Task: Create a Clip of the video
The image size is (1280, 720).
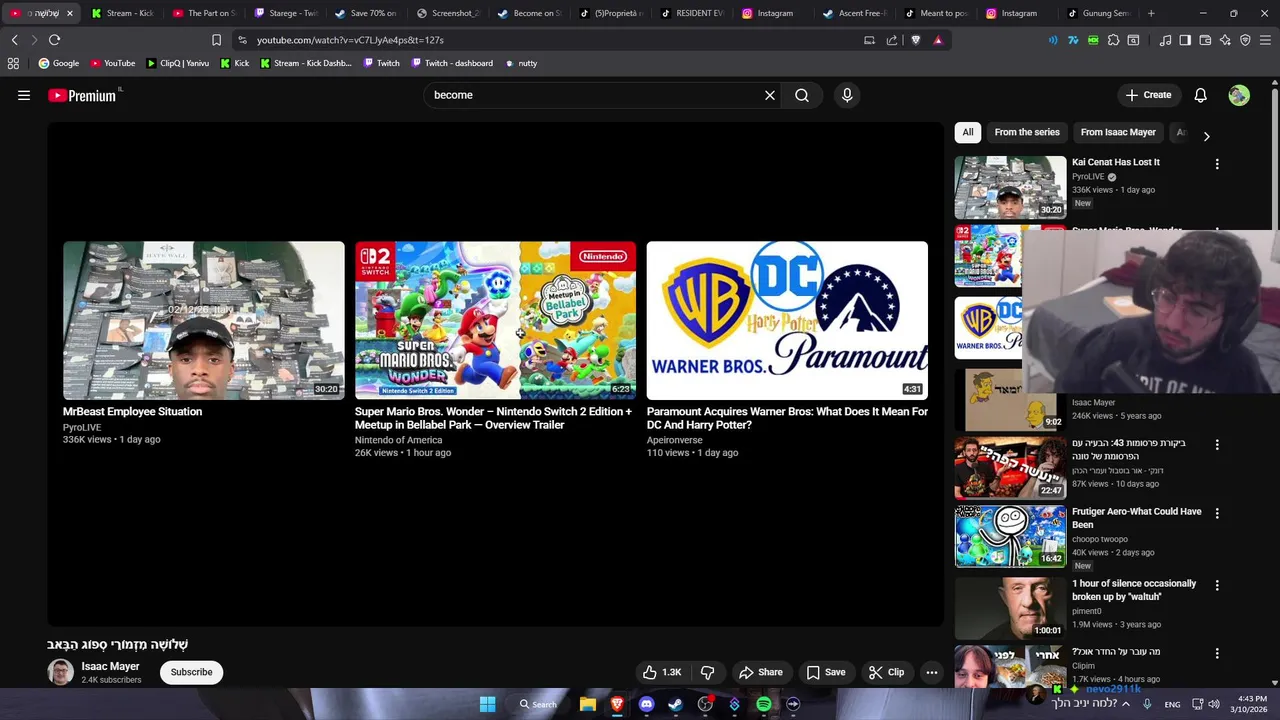Action: pyautogui.click(x=886, y=672)
